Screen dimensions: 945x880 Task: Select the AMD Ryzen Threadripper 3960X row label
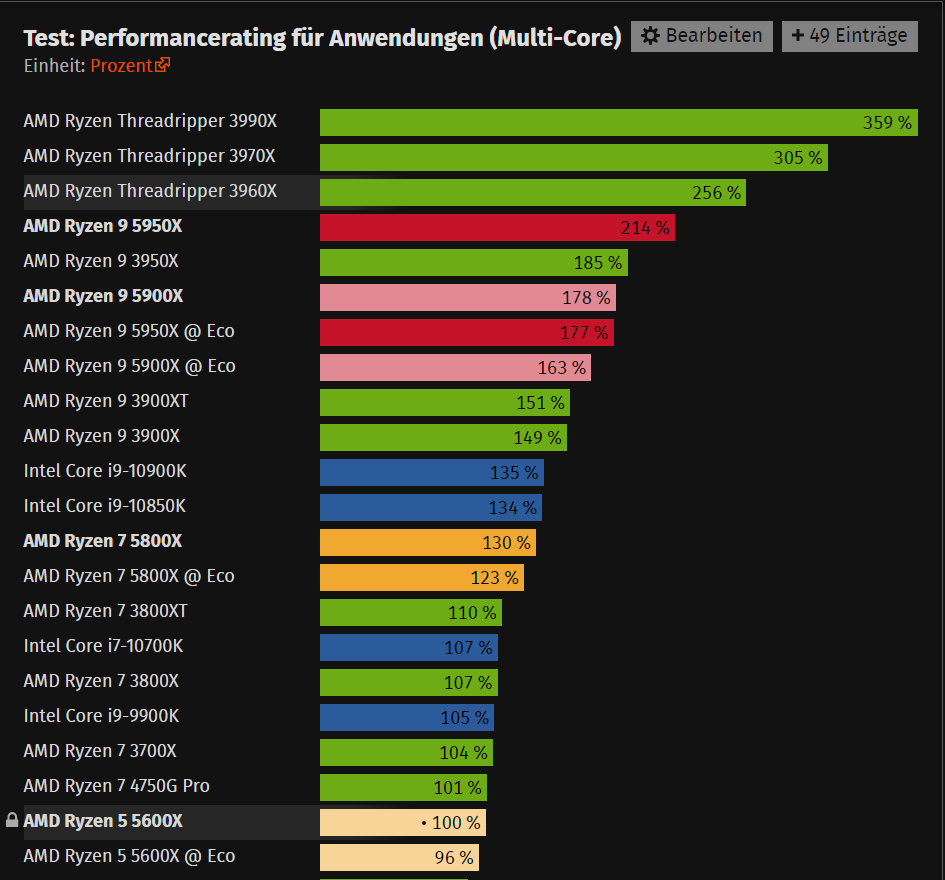(x=150, y=191)
